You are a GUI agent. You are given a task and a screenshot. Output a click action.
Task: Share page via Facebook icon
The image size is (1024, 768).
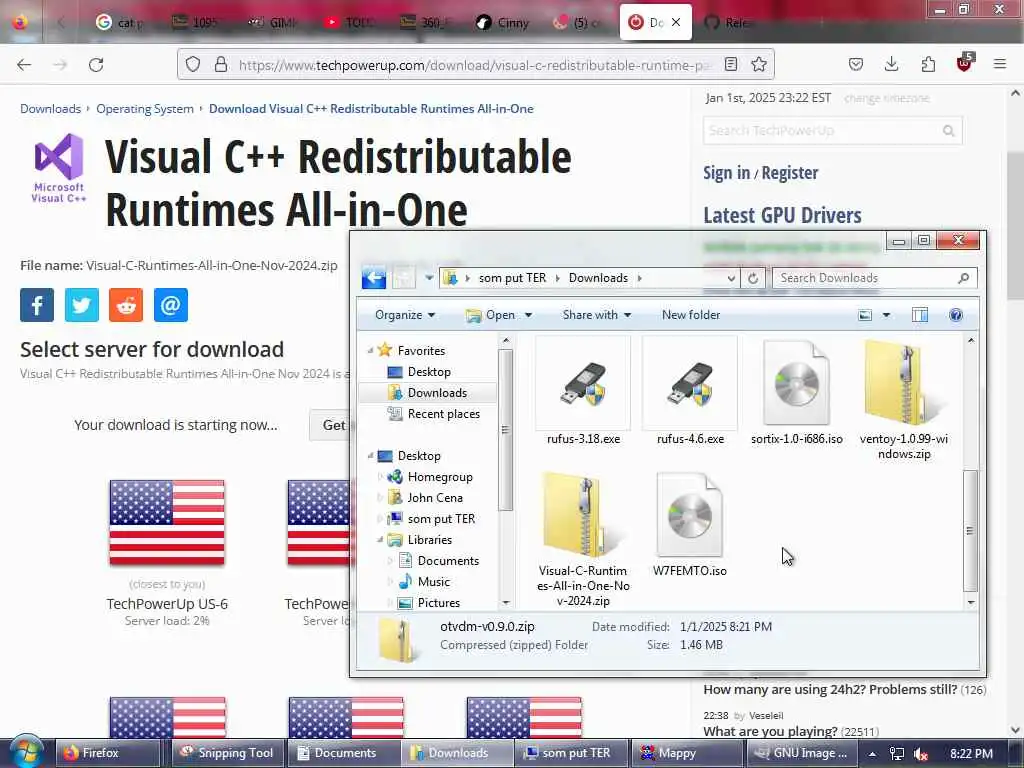(x=37, y=305)
